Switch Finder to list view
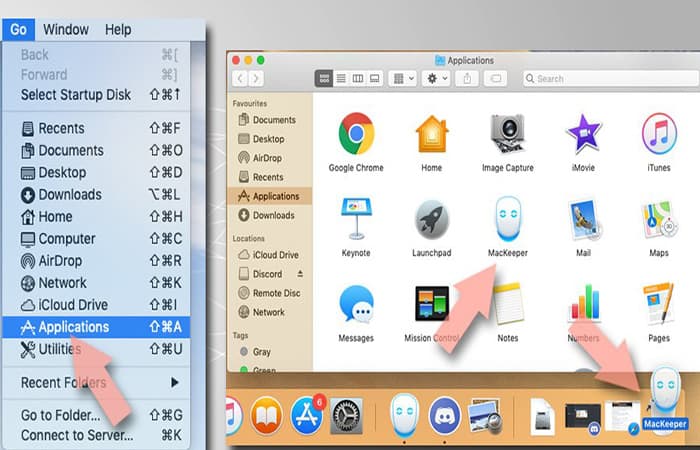The image size is (700, 450). click(x=341, y=79)
